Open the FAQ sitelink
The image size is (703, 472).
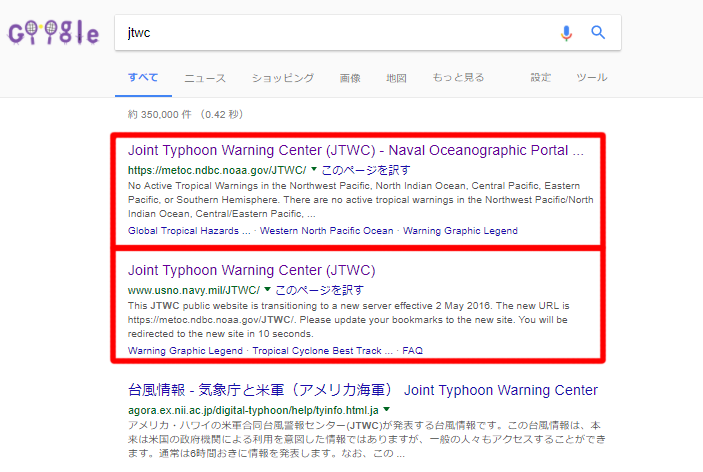tap(412, 351)
